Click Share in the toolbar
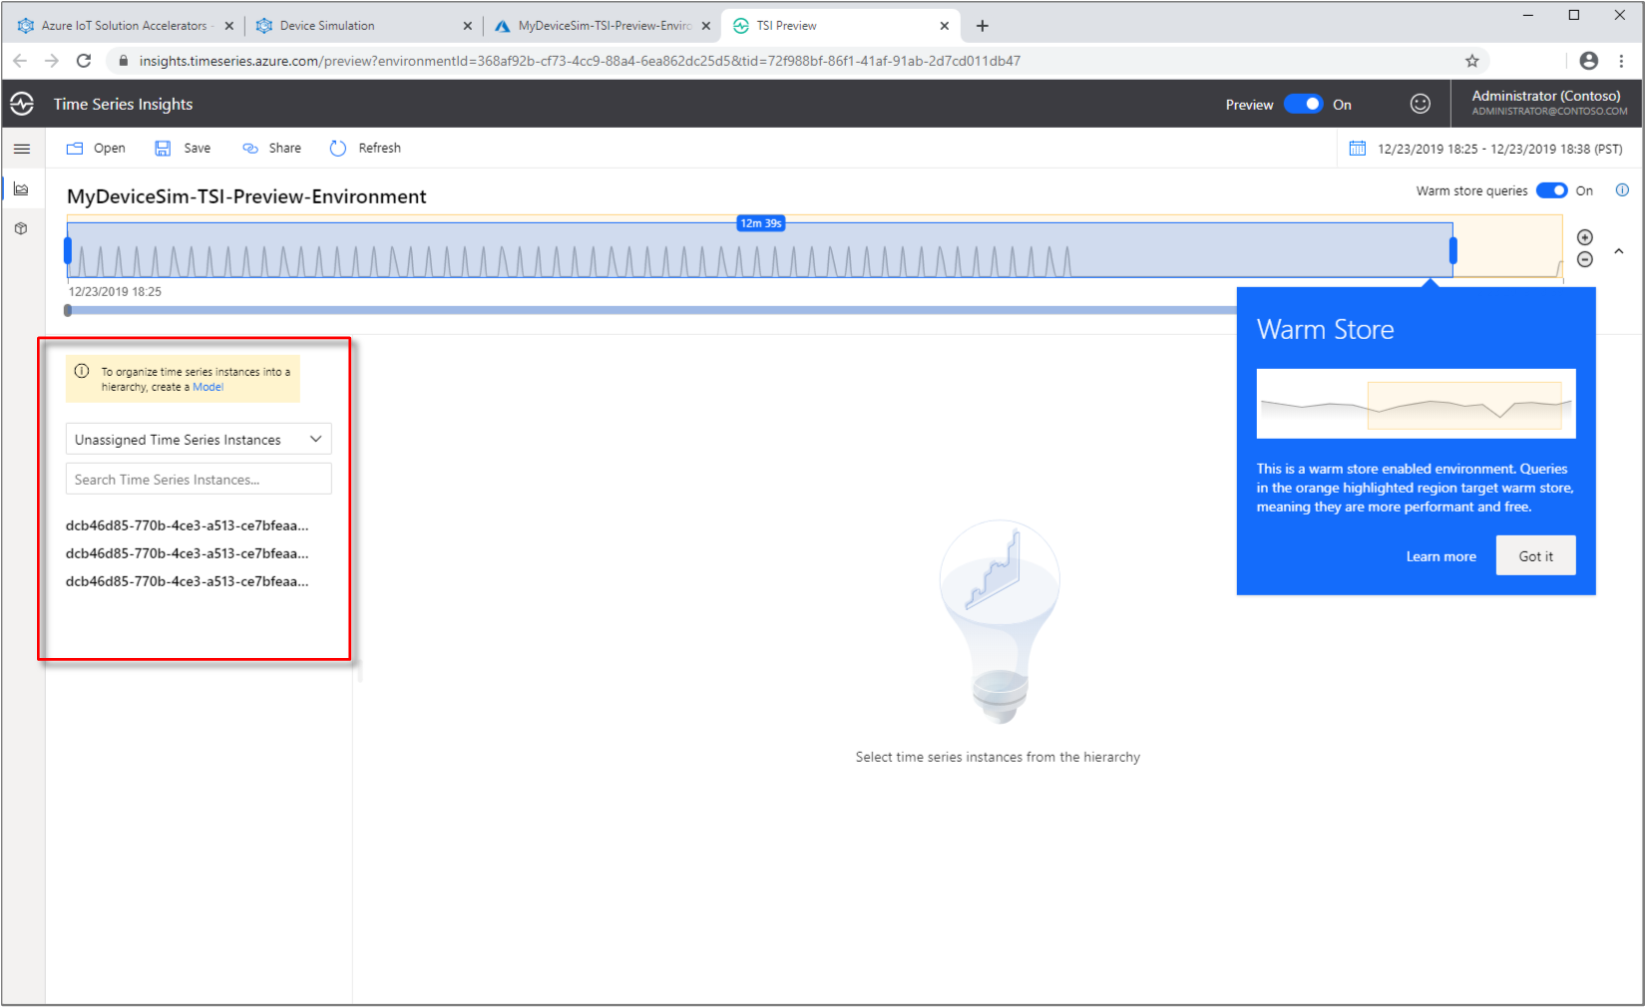1646x1007 pixels. click(x=272, y=148)
